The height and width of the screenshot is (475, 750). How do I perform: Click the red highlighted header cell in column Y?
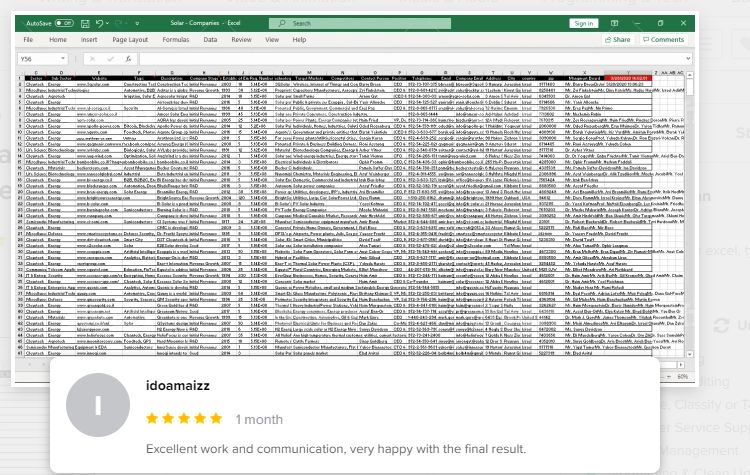click(628, 78)
